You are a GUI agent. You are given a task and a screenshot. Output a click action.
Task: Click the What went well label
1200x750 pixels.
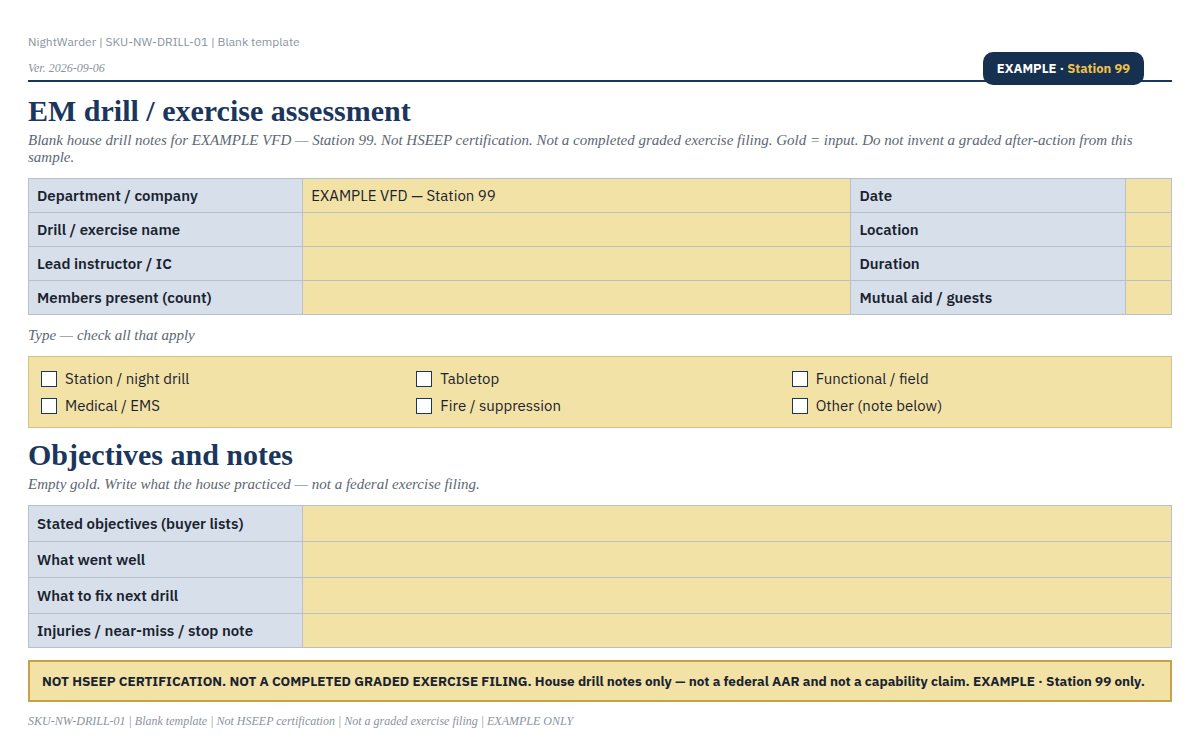[x=165, y=560]
